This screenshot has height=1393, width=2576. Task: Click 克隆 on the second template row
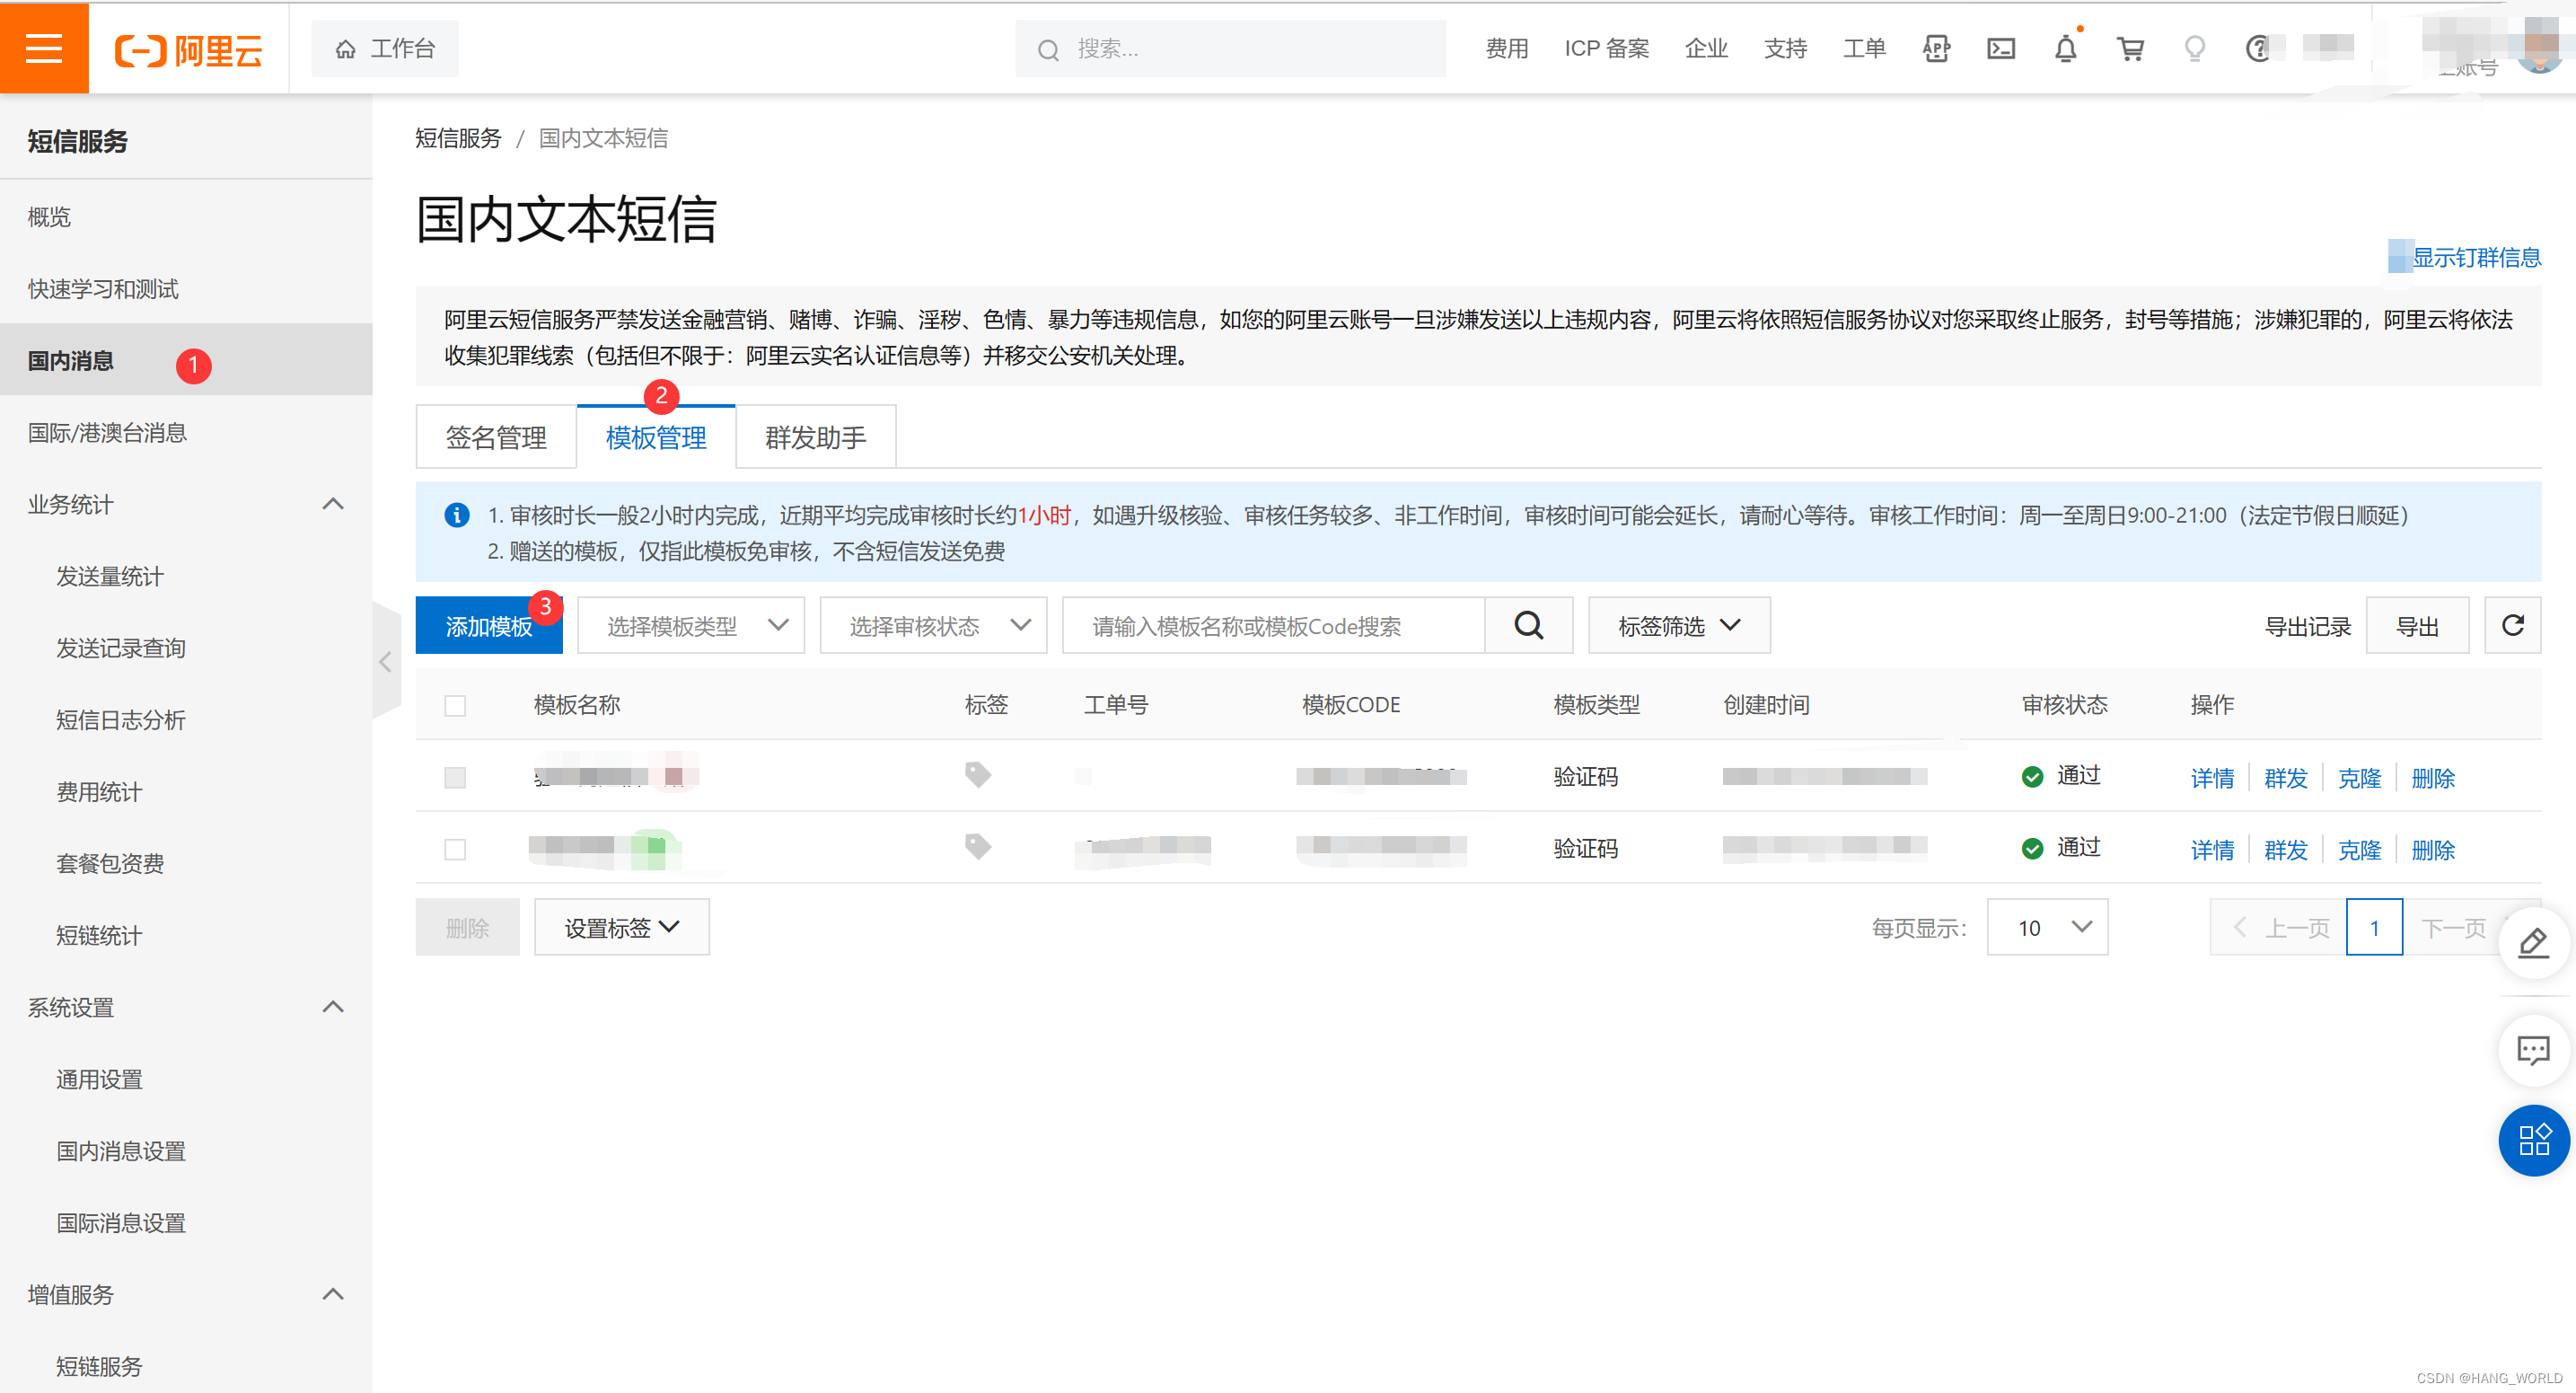[2359, 850]
